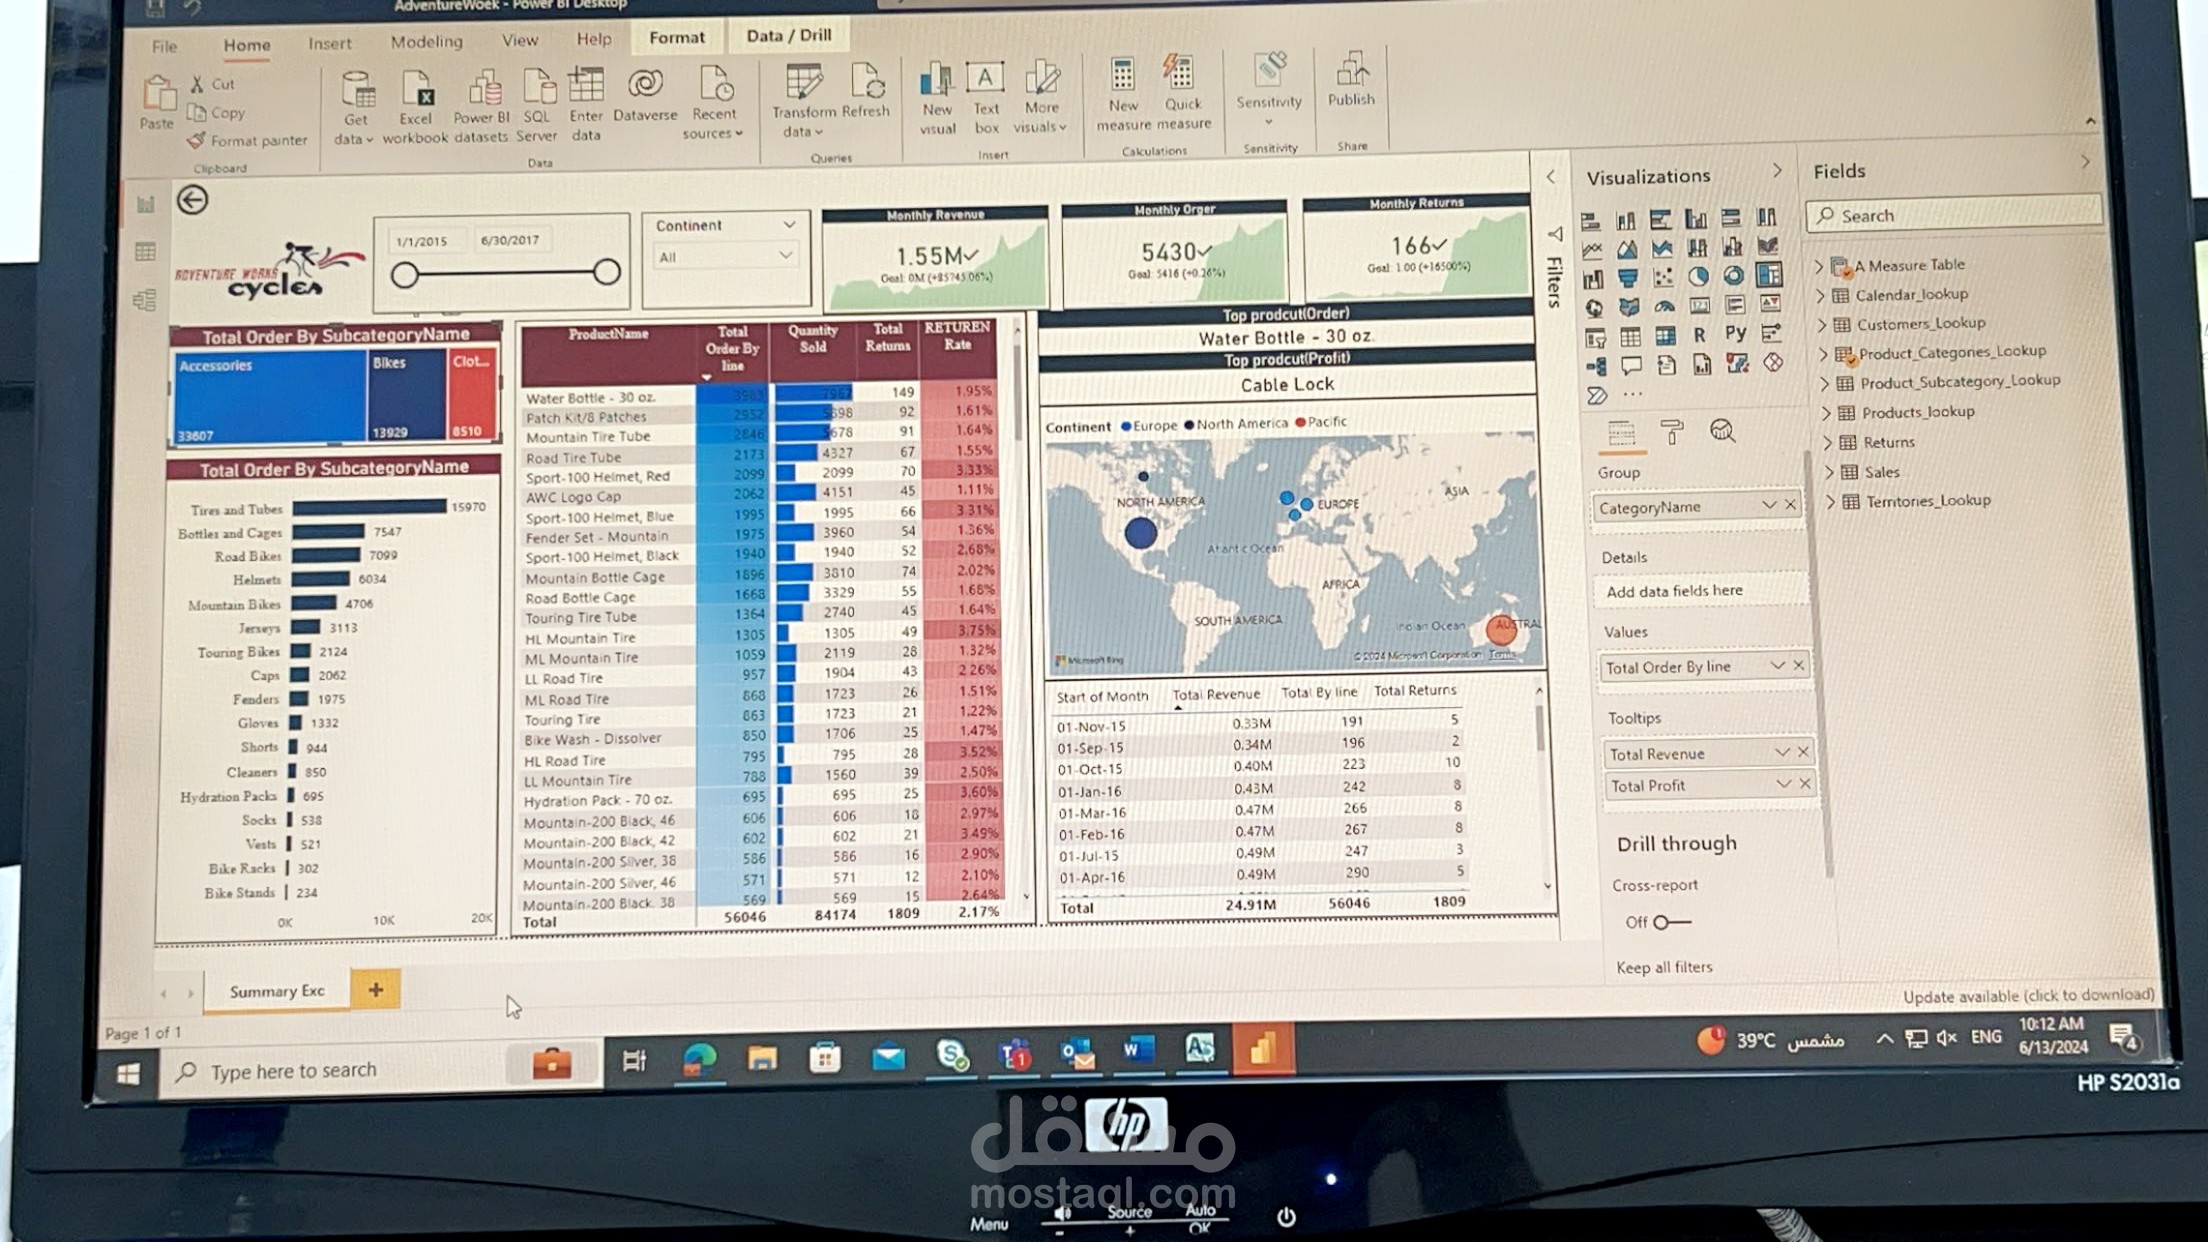Add a new report page
2208x1242 pixels.
(376, 989)
